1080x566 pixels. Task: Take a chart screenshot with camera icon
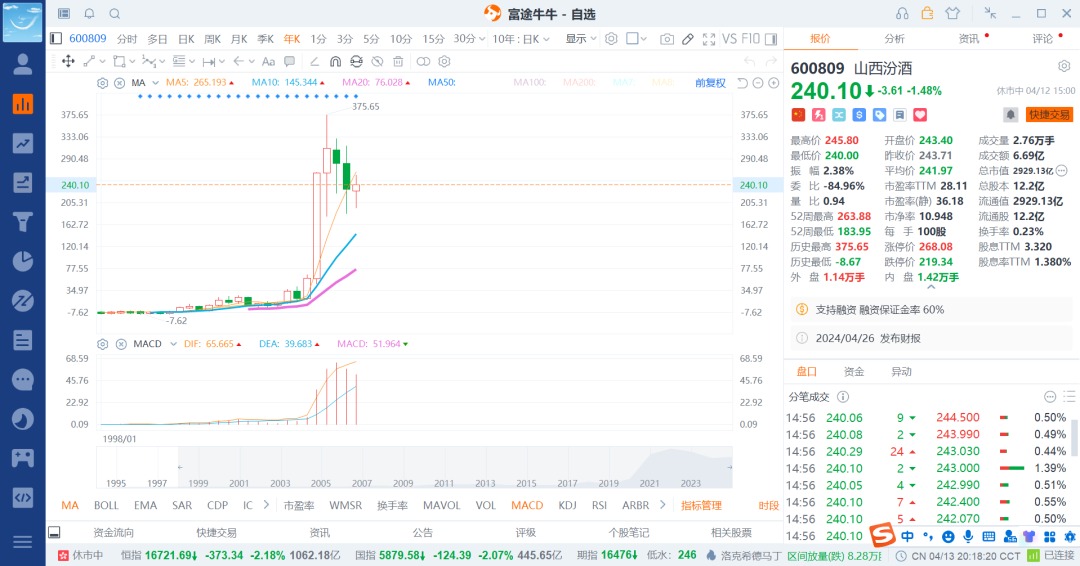pyautogui.click(x=667, y=39)
